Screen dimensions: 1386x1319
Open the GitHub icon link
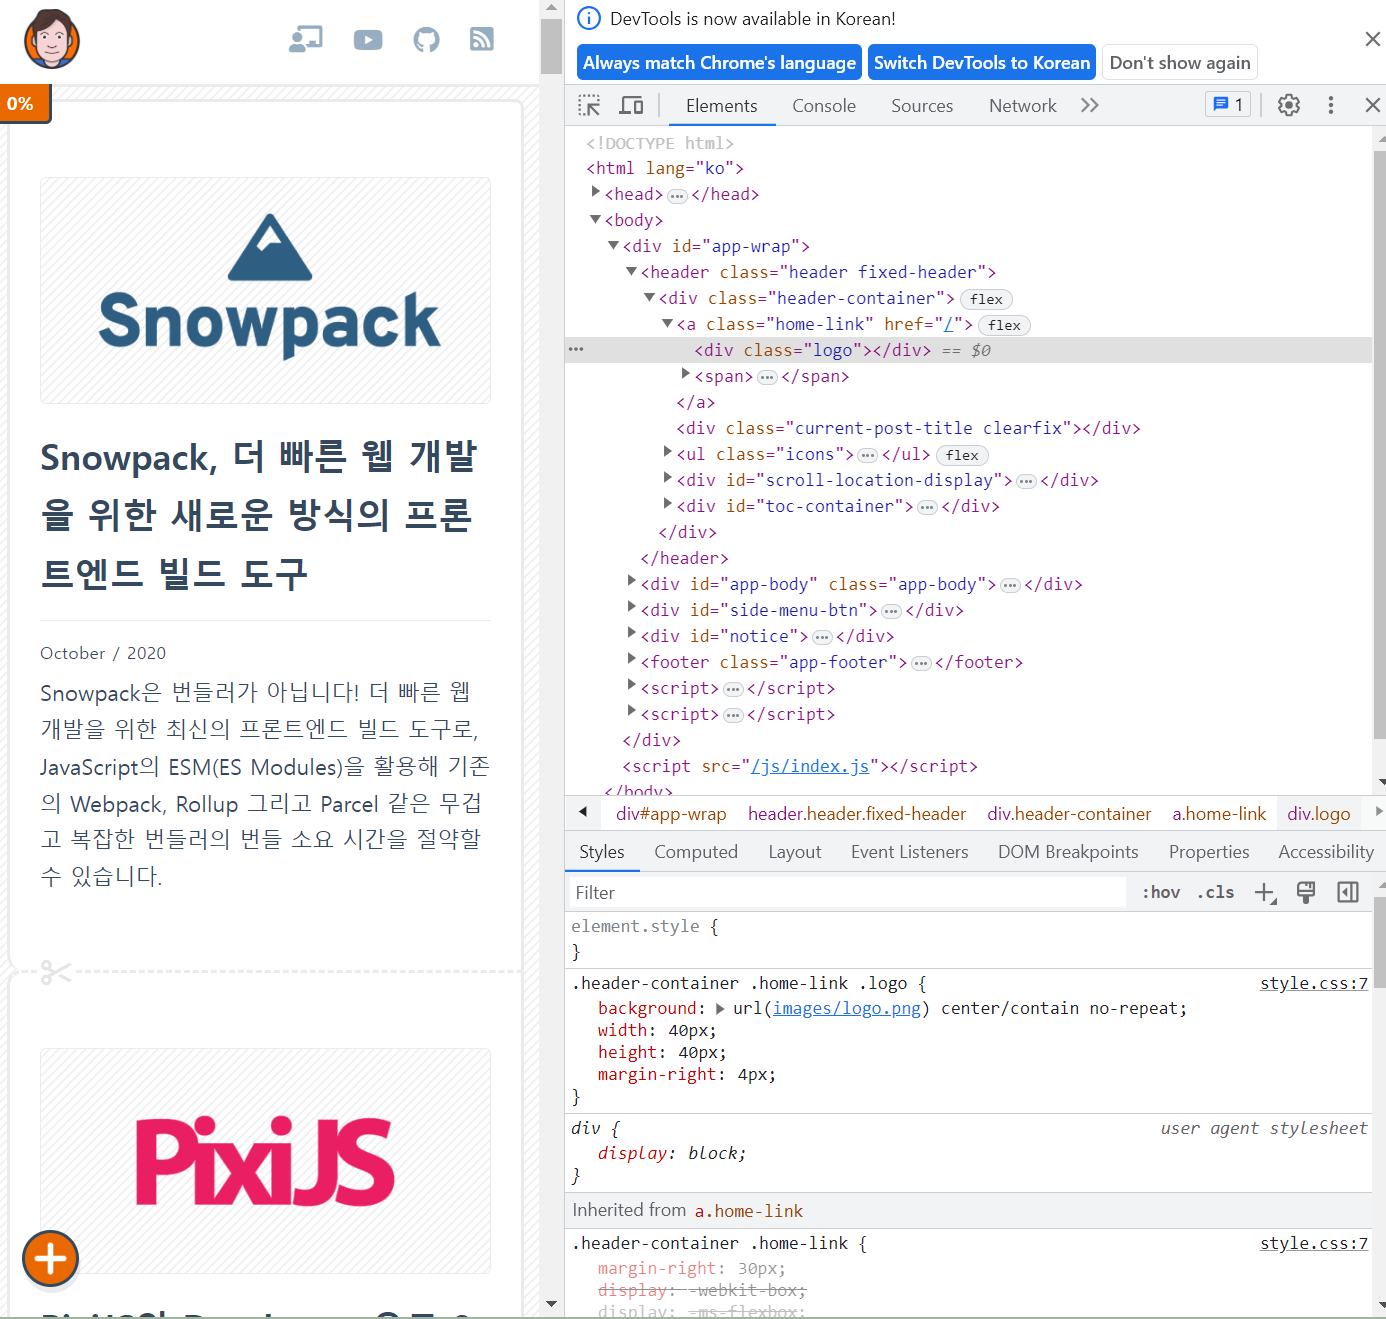pos(426,40)
